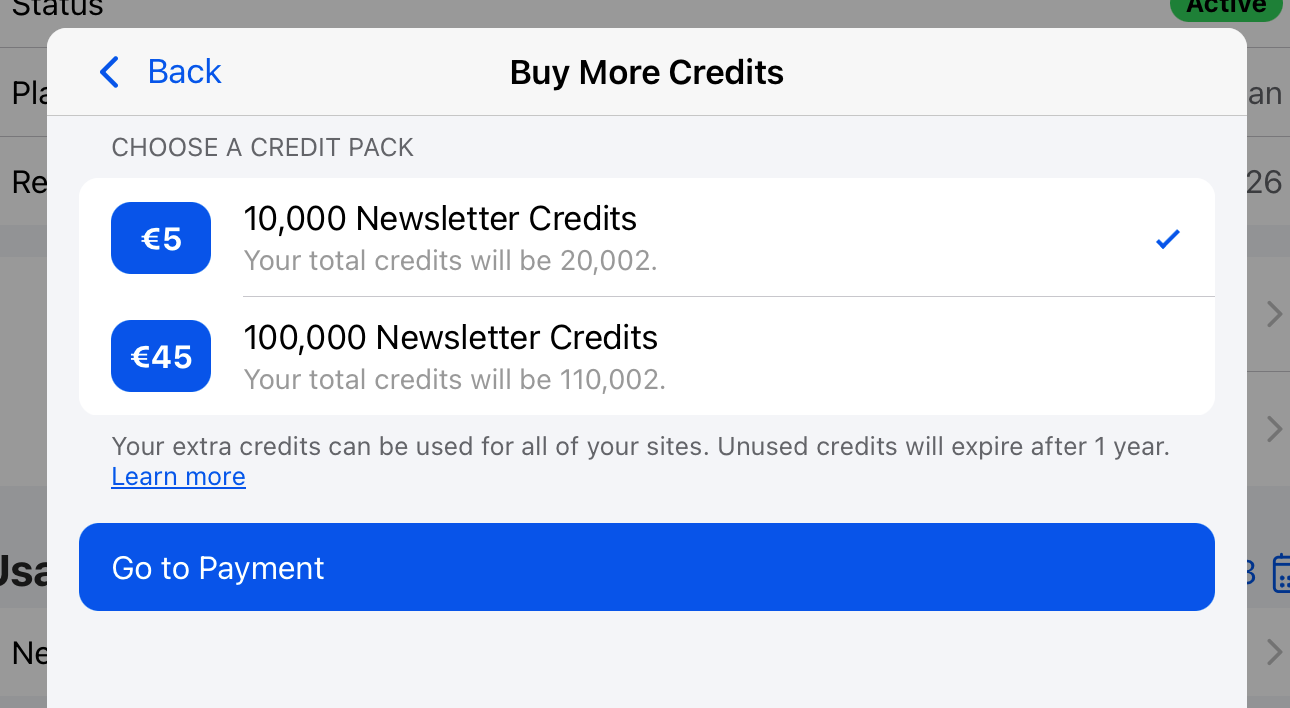The width and height of the screenshot is (1290, 708).
Task: Click the unused credits expiry note text
Action: tap(640, 446)
